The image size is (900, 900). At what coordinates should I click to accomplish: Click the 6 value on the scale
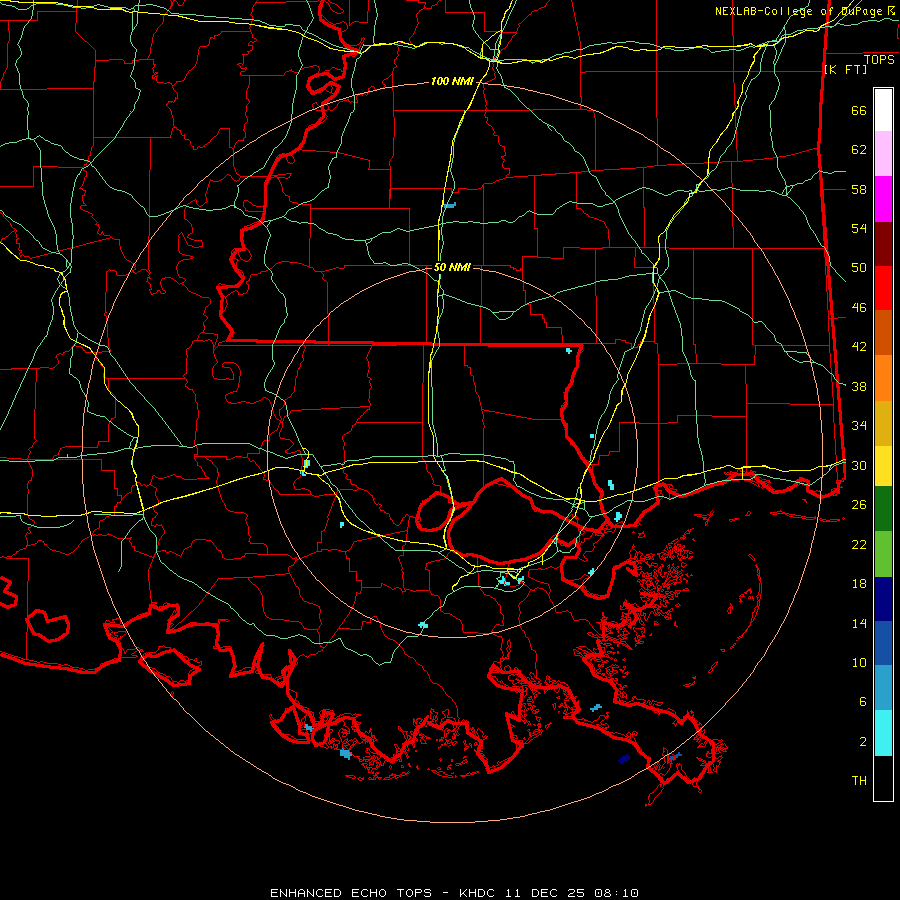863,702
